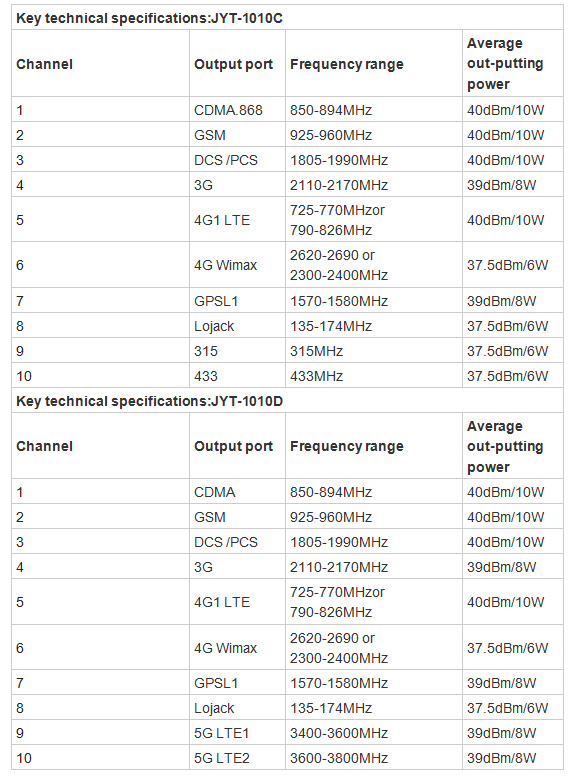Select the CDMA.868 output port cell
570x776 pixels.
(238, 109)
